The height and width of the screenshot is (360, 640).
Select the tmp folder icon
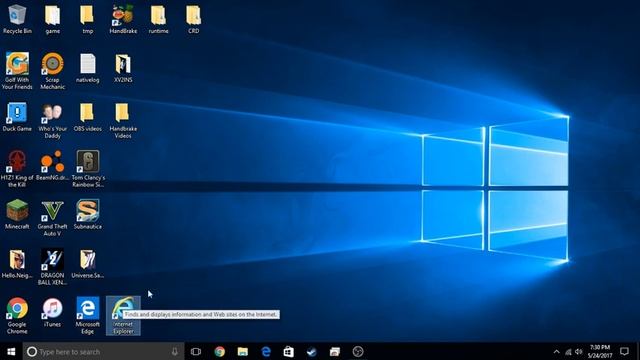point(87,19)
